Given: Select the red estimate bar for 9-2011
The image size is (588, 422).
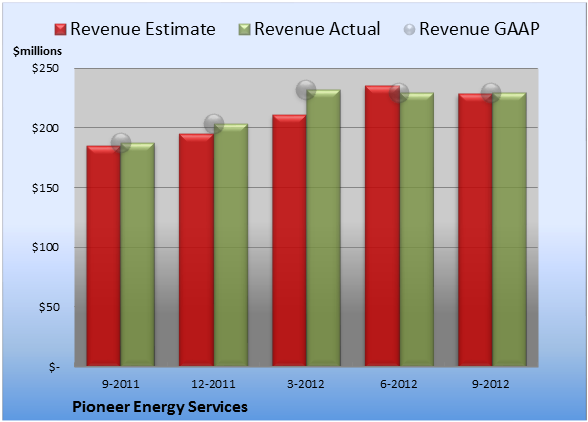Looking at the screenshot, I should click(x=104, y=256).
